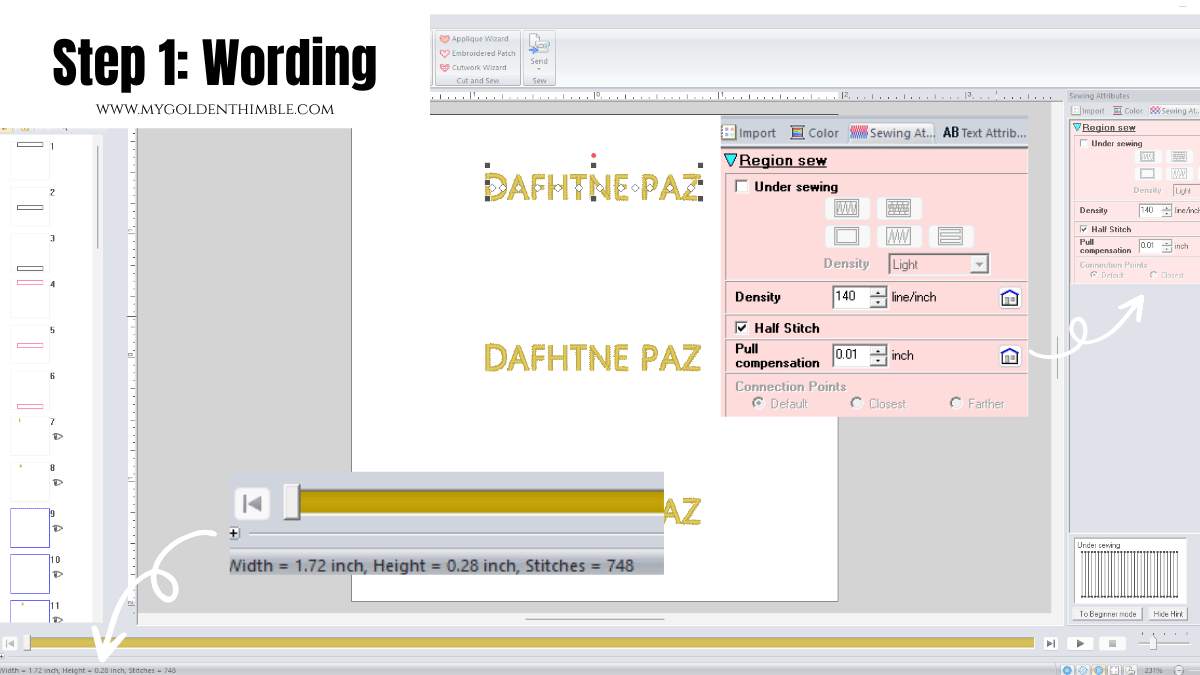Launch the Embroidered Patch wizard

point(476,53)
